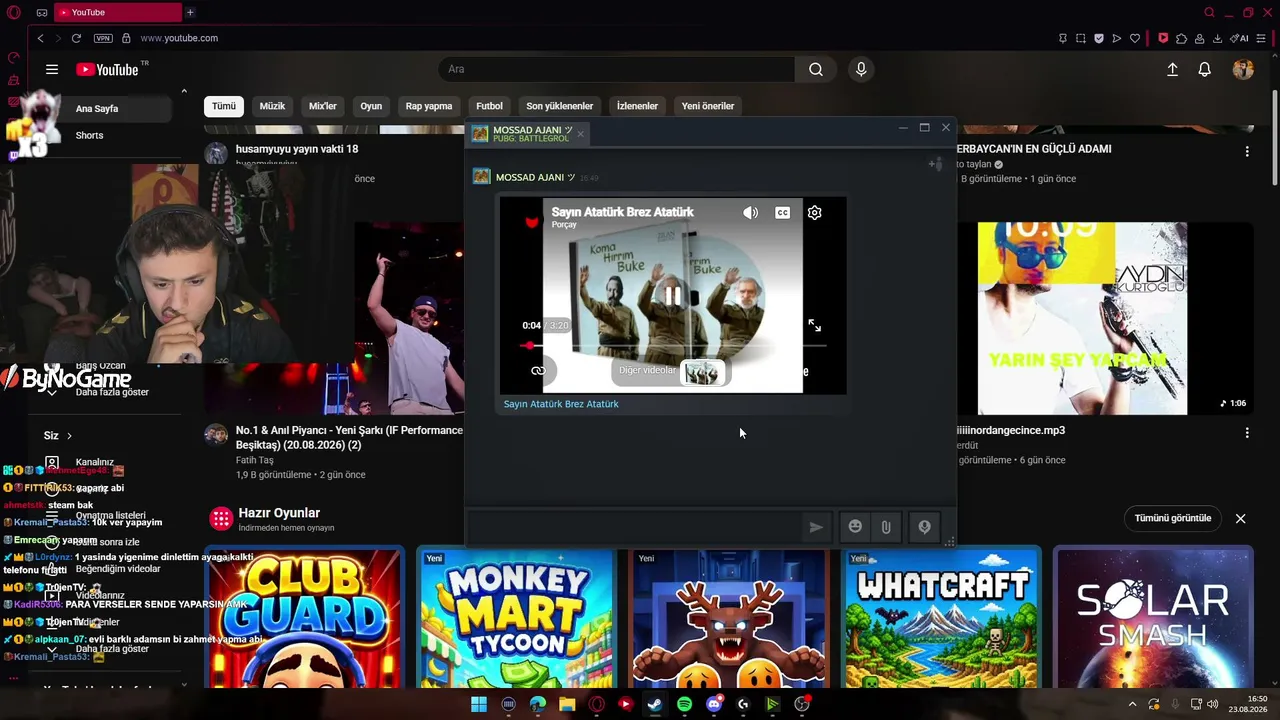Expand the Siz section chevron
This screenshot has width=1280, height=720.
point(69,436)
